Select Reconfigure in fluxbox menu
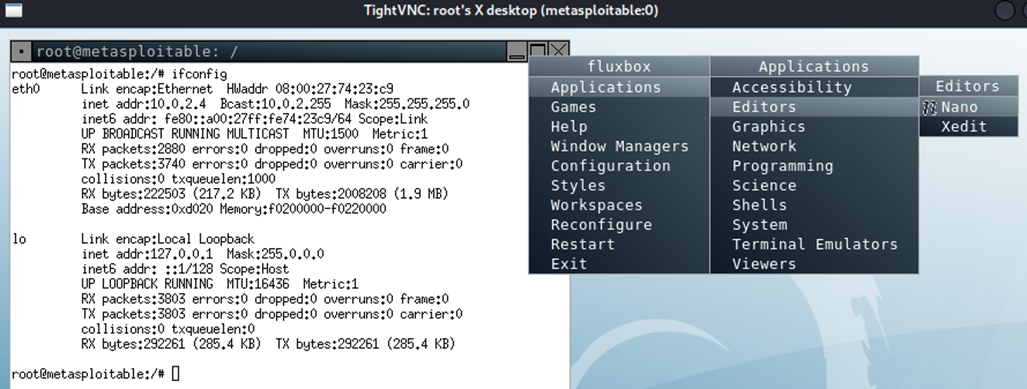 coord(619,225)
